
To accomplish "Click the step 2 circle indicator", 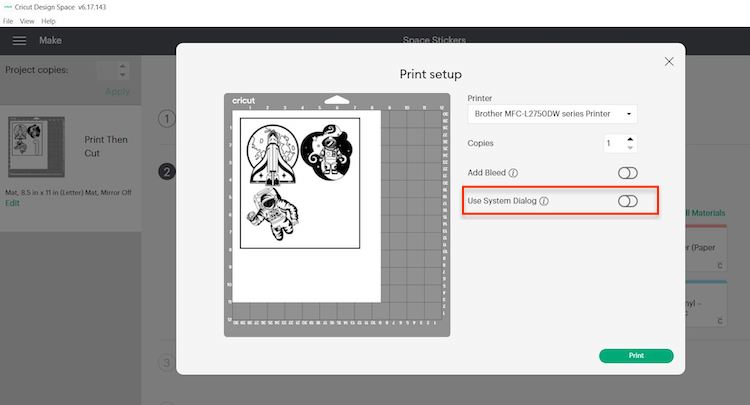I will pyautogui.click(x=166, y=172).
